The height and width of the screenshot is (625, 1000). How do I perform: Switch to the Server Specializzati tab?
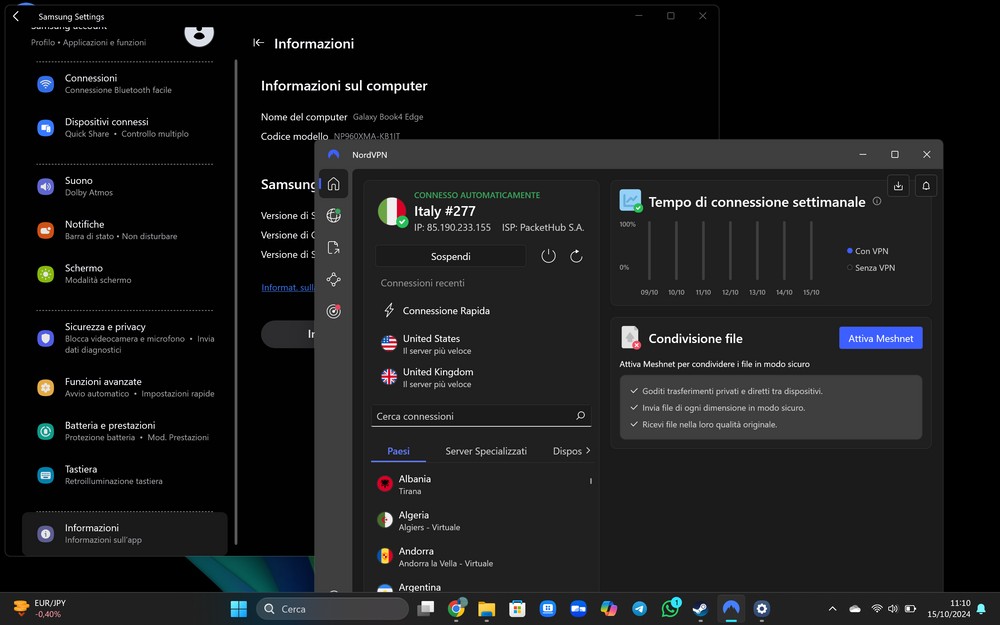(x=486, y=451)
